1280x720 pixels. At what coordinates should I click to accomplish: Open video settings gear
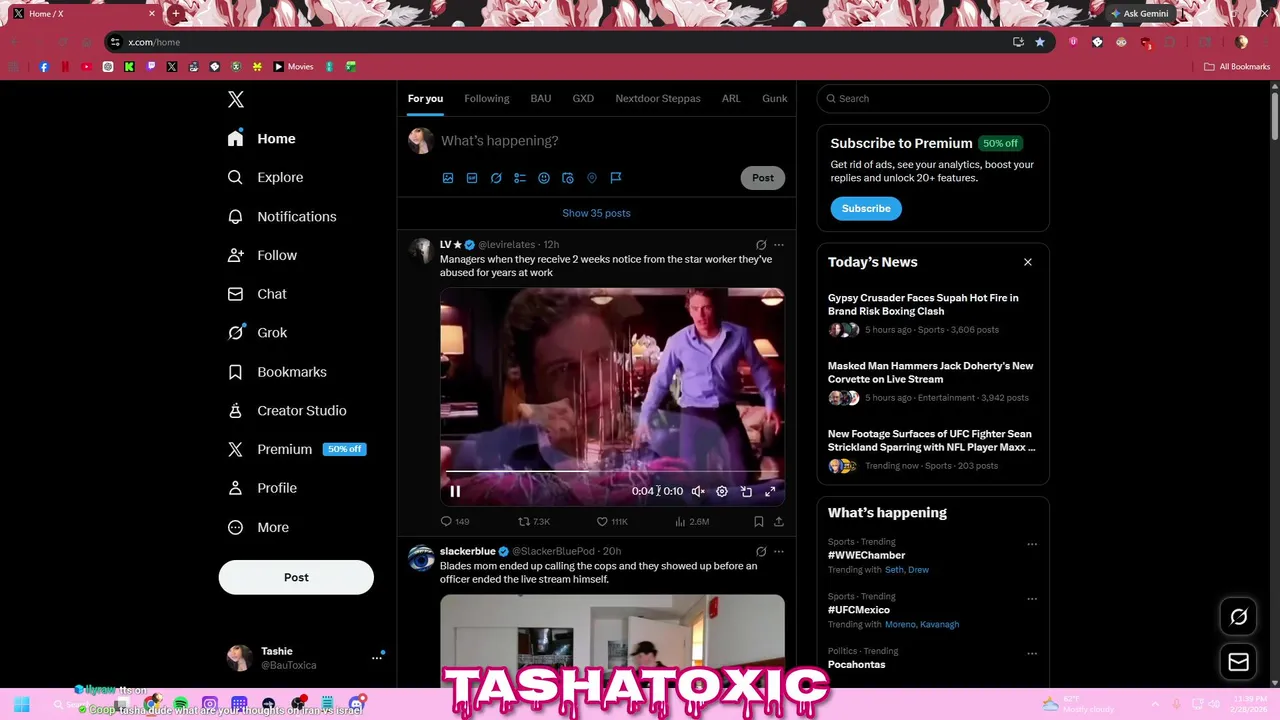(722, 491)
